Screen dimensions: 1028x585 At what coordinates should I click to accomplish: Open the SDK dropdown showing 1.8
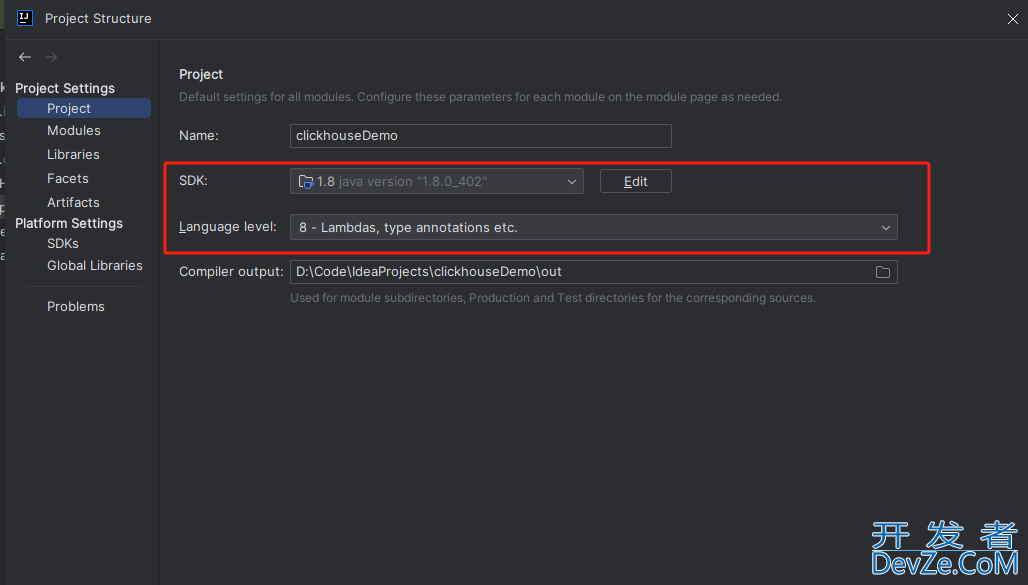click(x=437, y=182)
